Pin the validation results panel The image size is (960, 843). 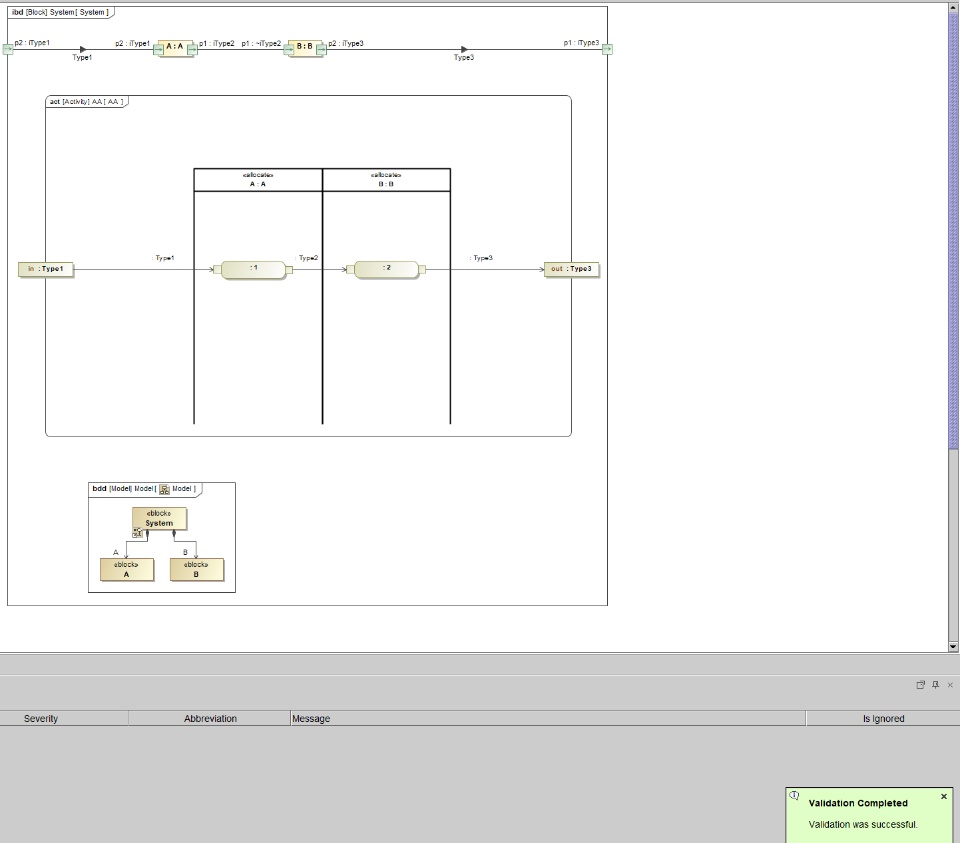coord(936,685)
